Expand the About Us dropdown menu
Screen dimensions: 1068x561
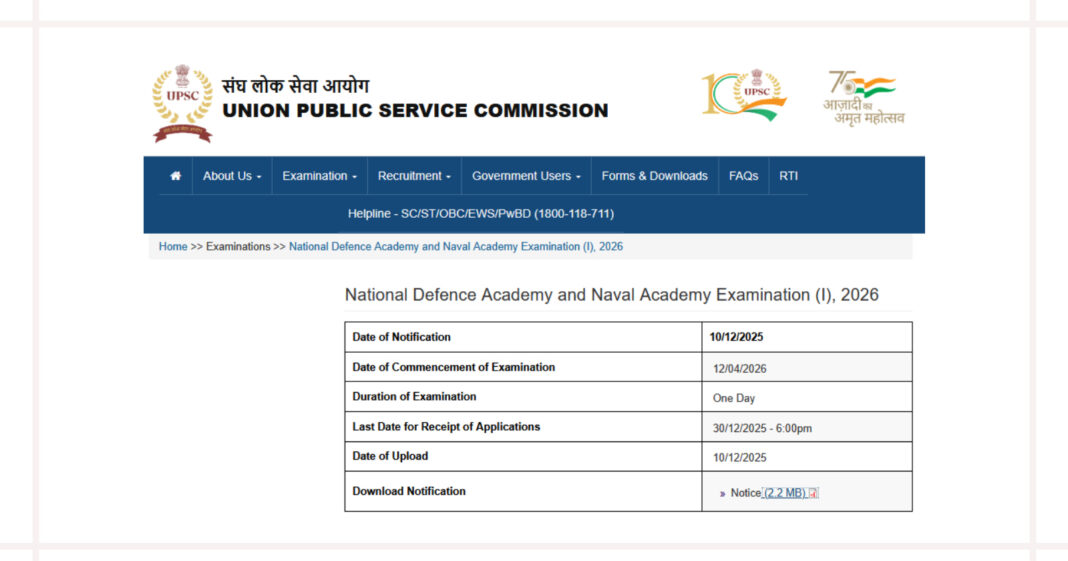pyautogui.click(x=232, y=176)
